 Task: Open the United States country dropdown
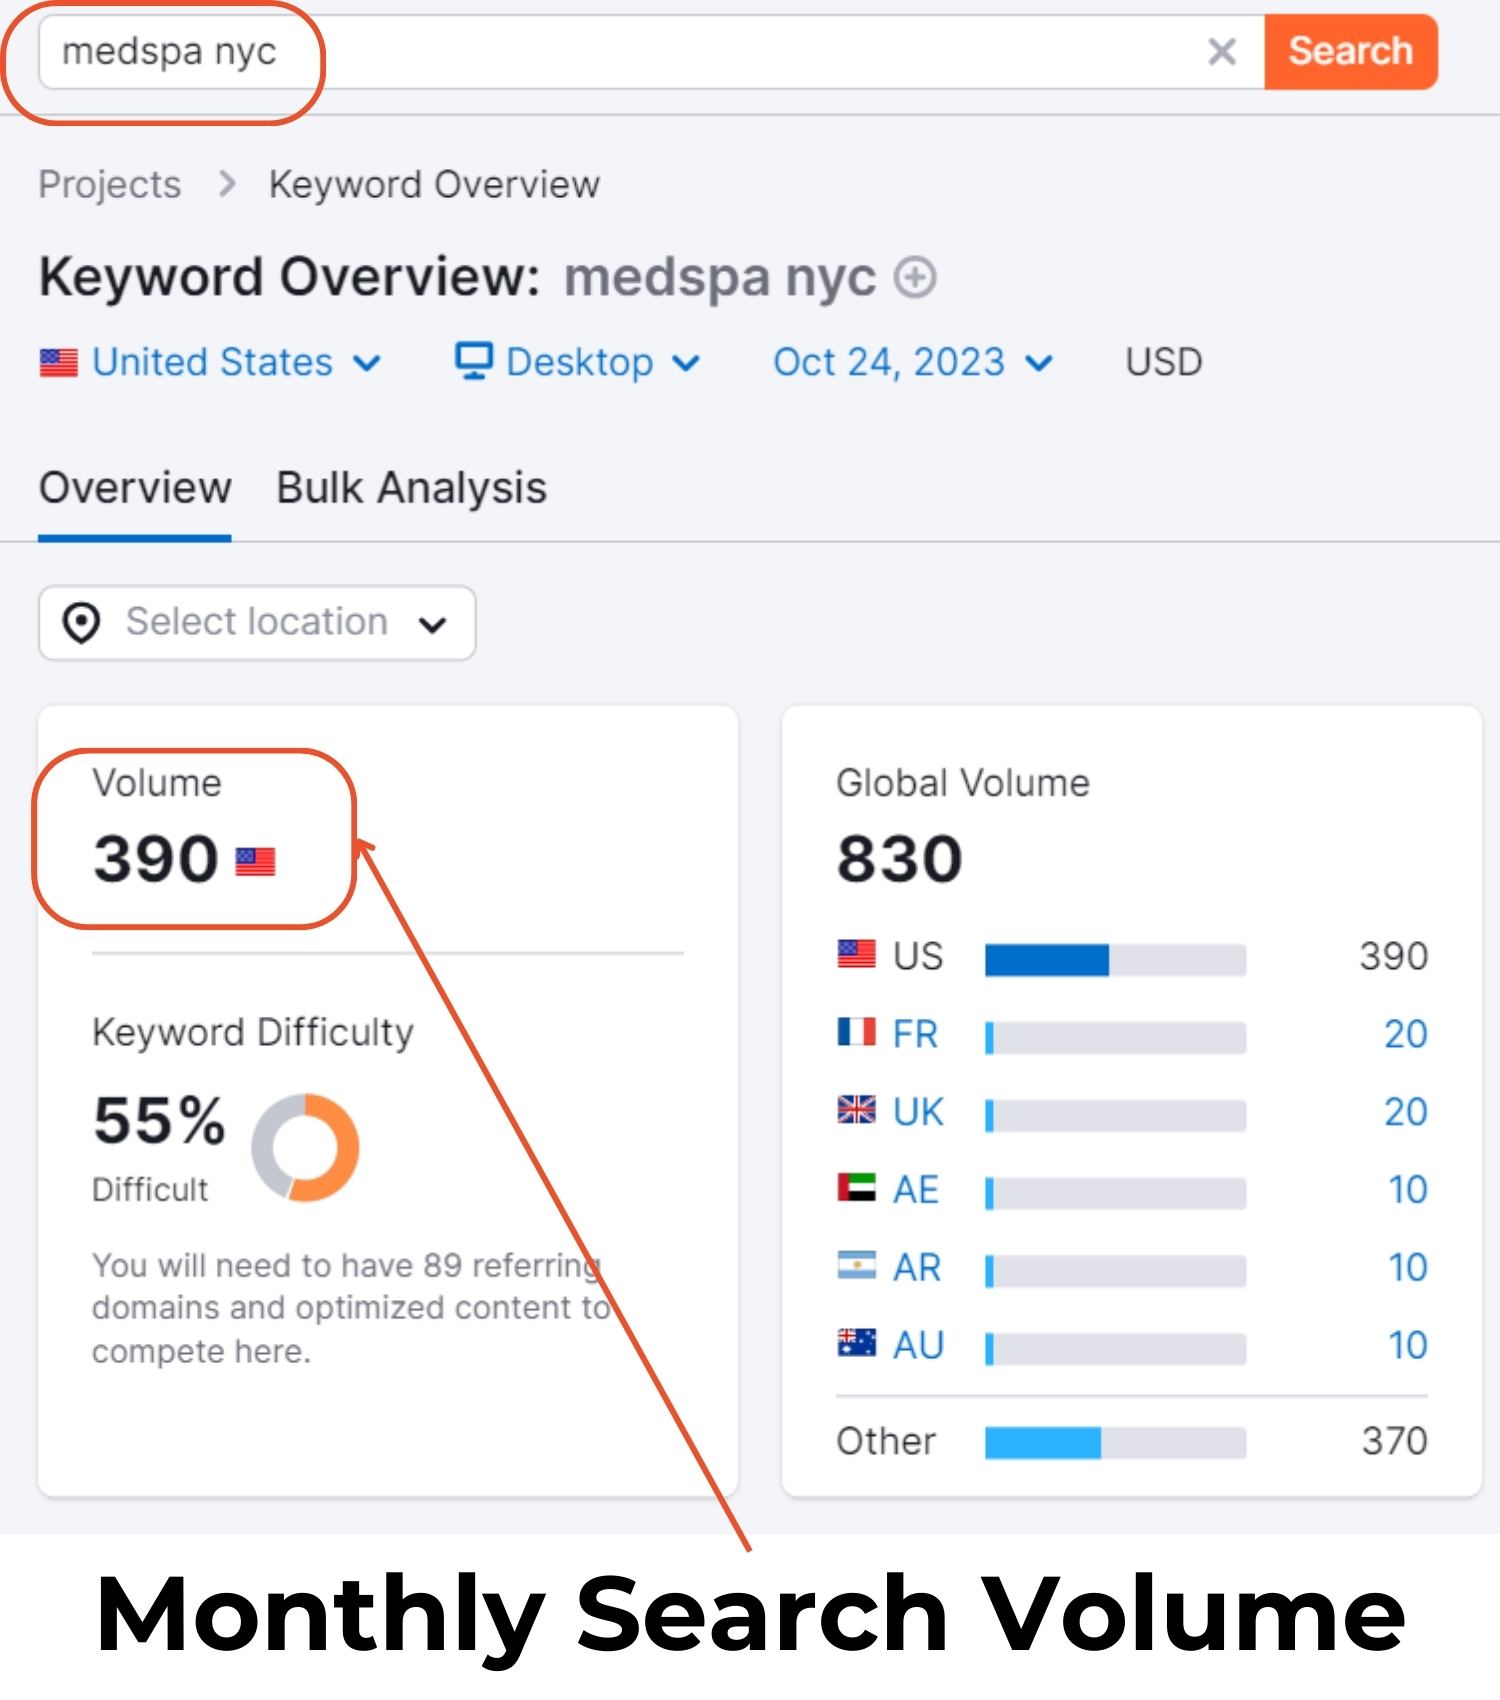[211, 362]
